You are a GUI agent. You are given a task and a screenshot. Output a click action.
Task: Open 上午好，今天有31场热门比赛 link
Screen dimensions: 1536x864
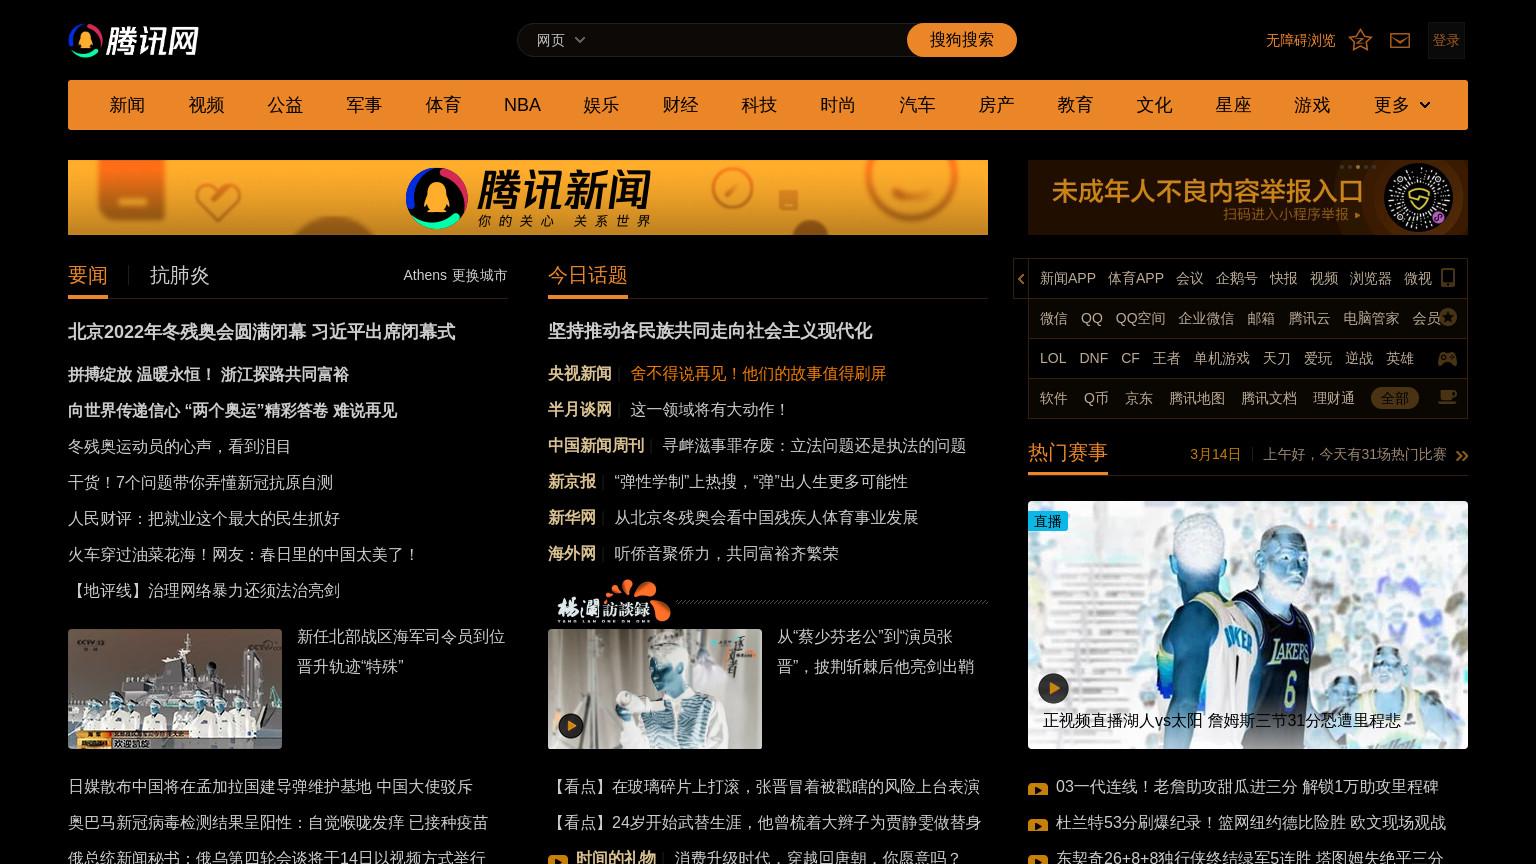[x=1354, y=454]
